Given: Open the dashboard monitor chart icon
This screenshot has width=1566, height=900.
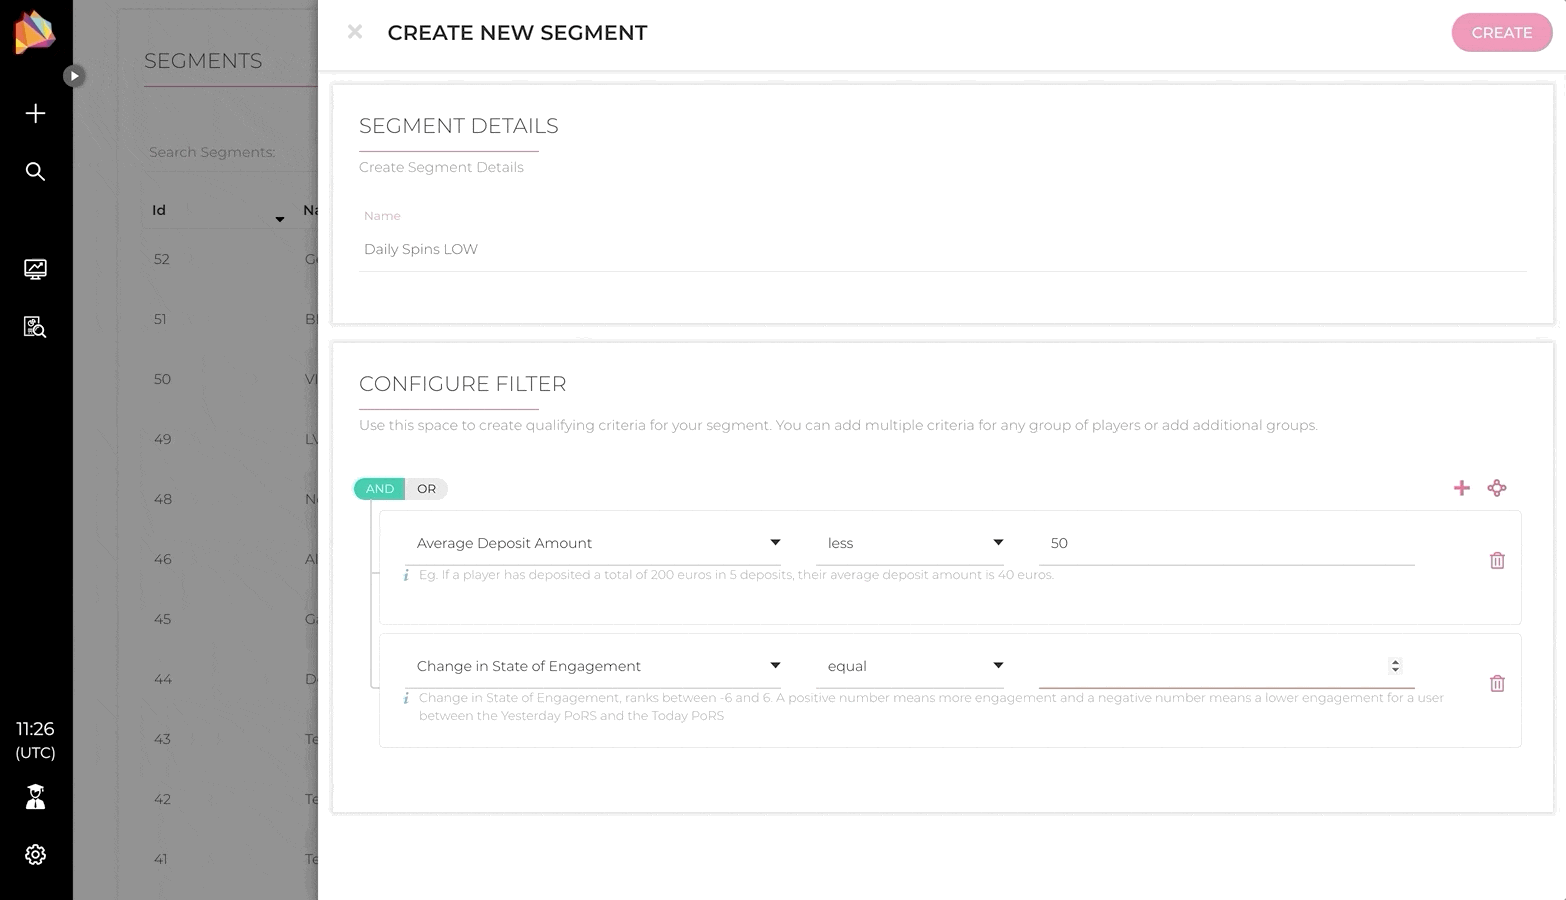Looking at the screenshot, I should coord(35,269).
